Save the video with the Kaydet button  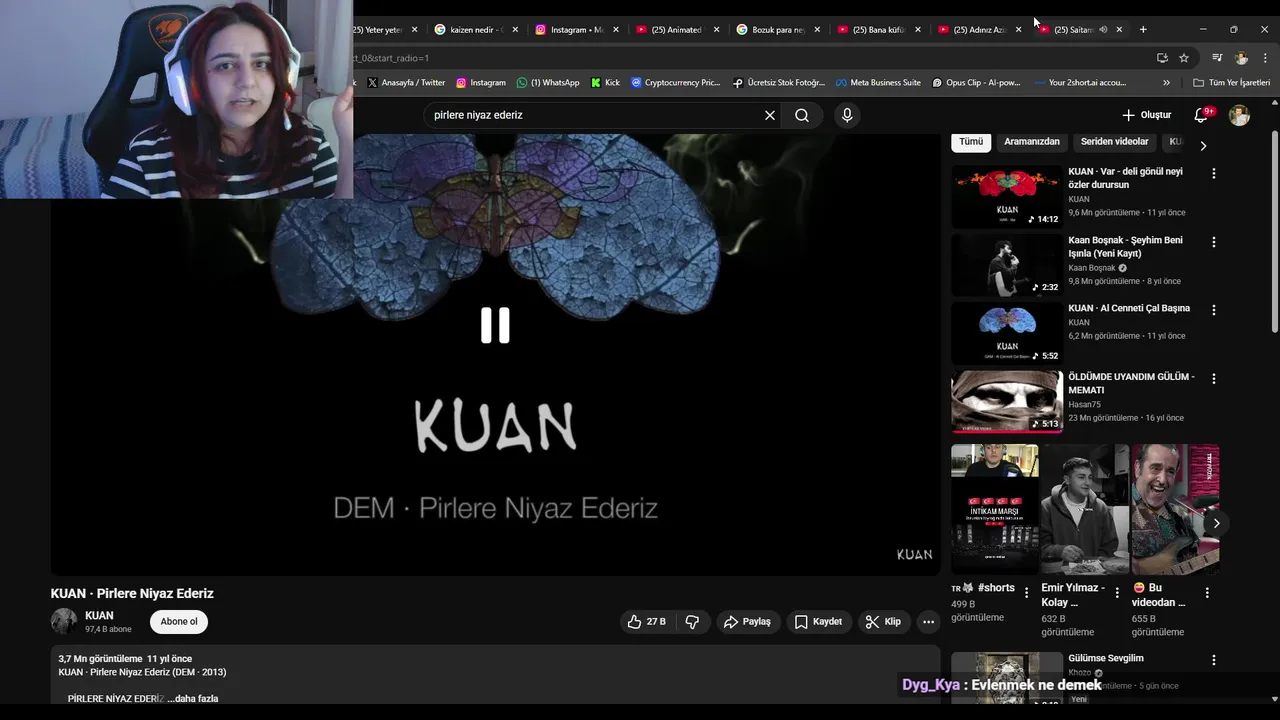coord(818,622)
